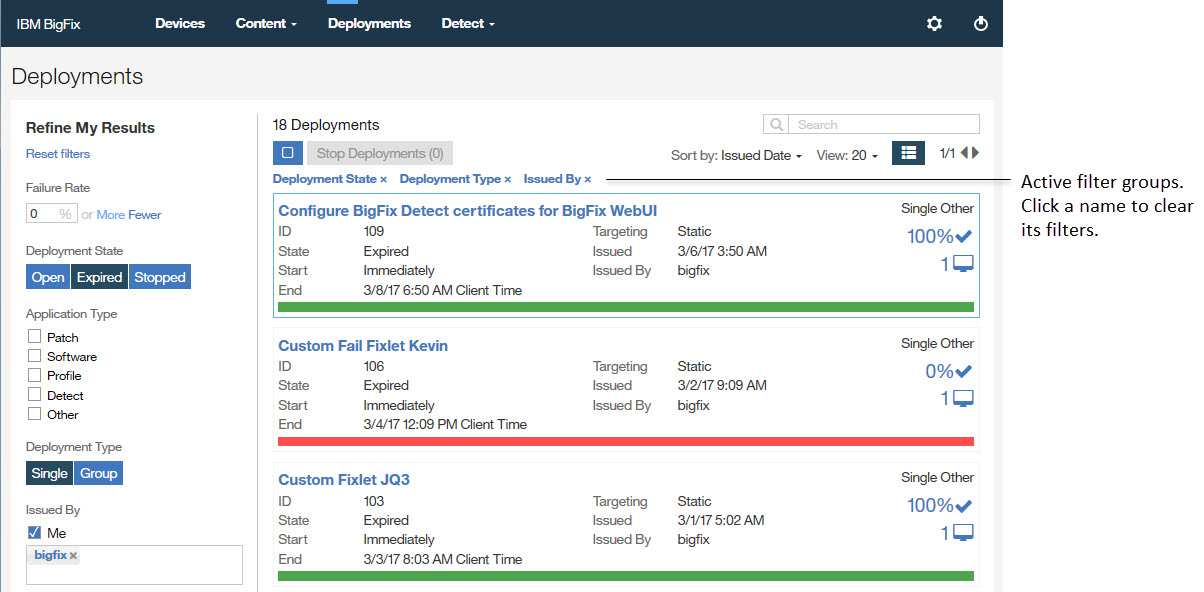Viewport: 1204px width, 592px height.
Task: Switch to list view icon
Action: pyautogui.click(x=908, y=153)
